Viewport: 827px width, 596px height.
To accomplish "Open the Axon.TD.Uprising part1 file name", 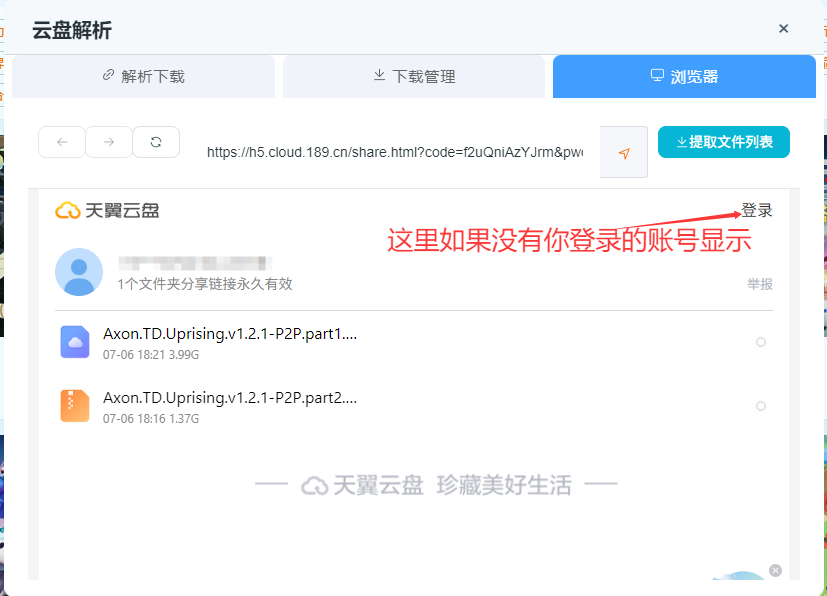I will pos(230,334).
